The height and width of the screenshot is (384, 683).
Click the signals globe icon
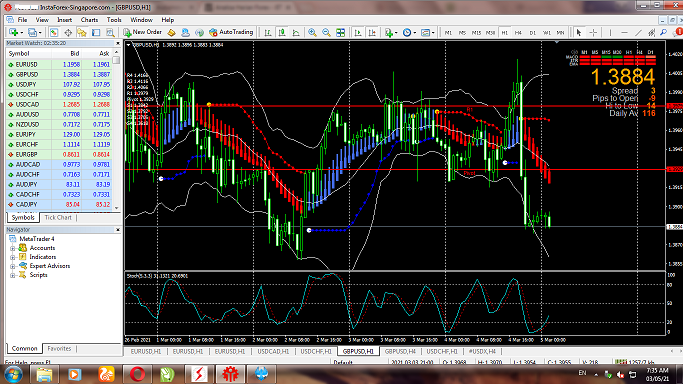pyautogui.click(x=199, y=33)
